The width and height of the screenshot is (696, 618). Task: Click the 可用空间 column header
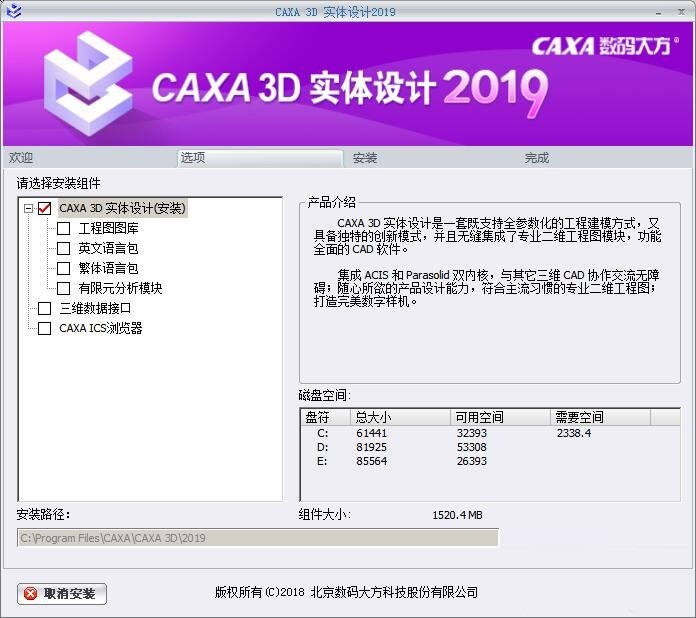[500, 417]
